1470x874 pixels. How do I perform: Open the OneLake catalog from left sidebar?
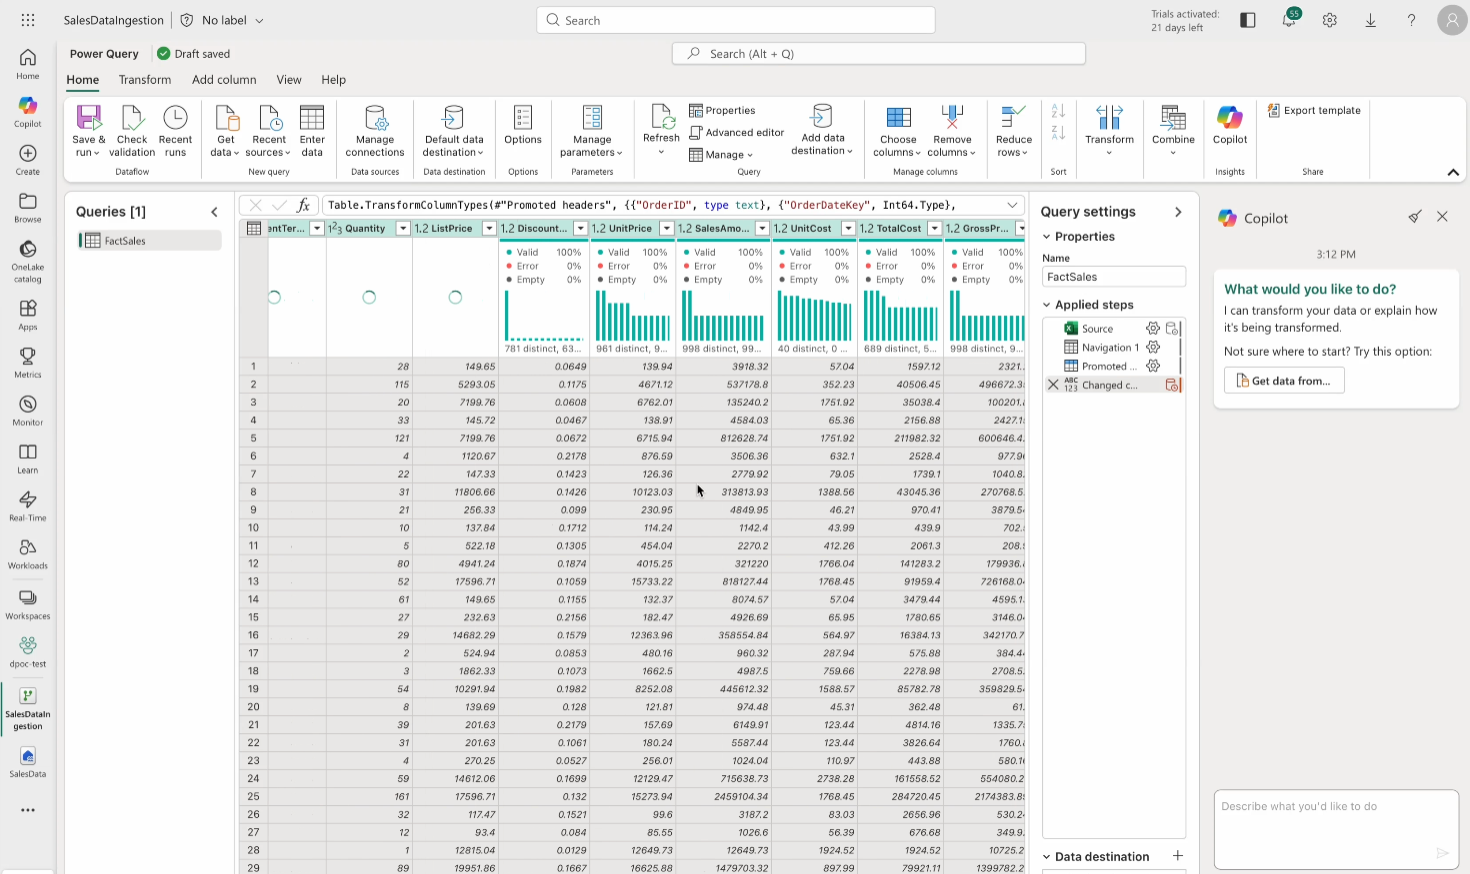[27, 257]
